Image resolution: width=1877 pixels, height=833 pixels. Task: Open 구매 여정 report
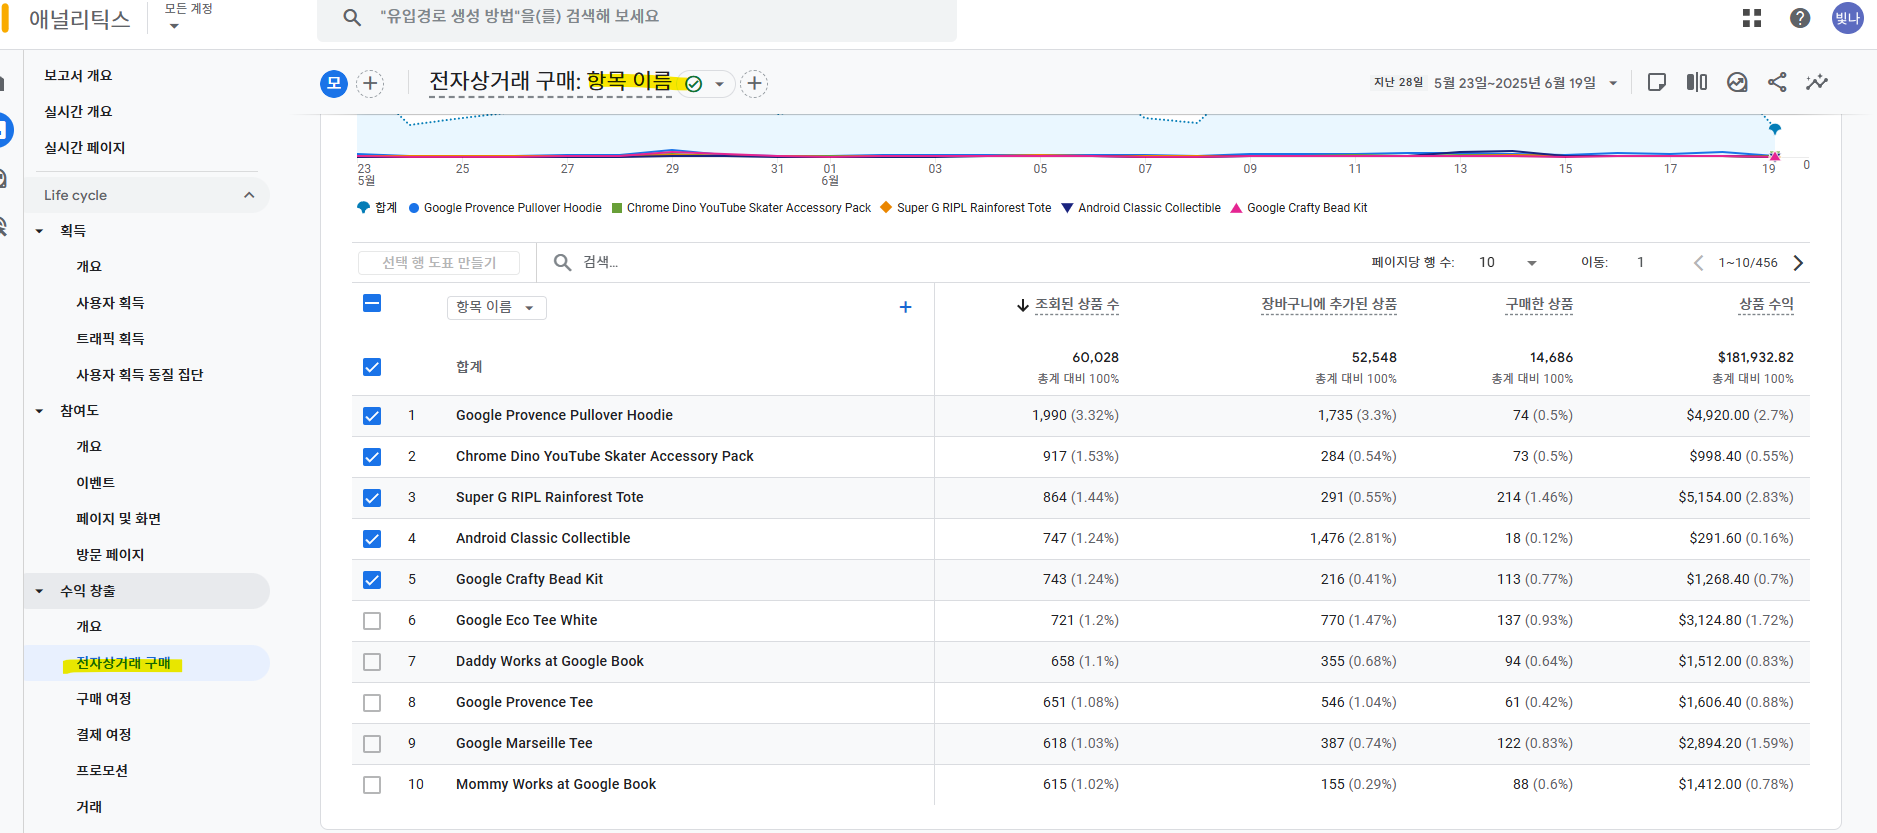(x=104, y=698)
